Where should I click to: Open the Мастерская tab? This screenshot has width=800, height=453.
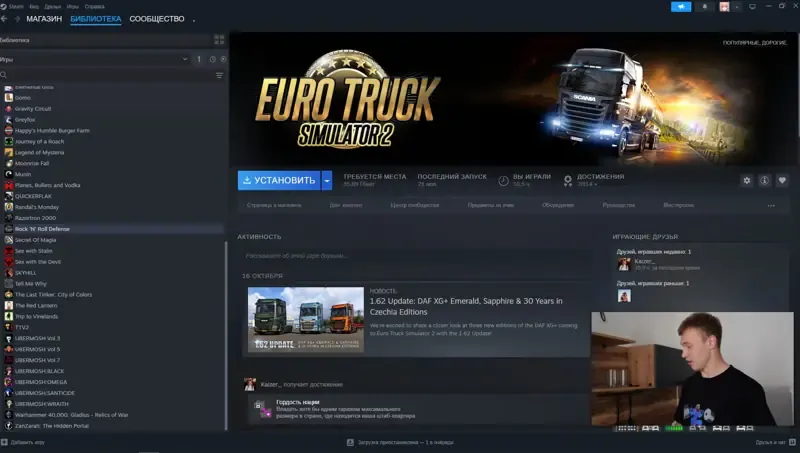click(679, 205)
